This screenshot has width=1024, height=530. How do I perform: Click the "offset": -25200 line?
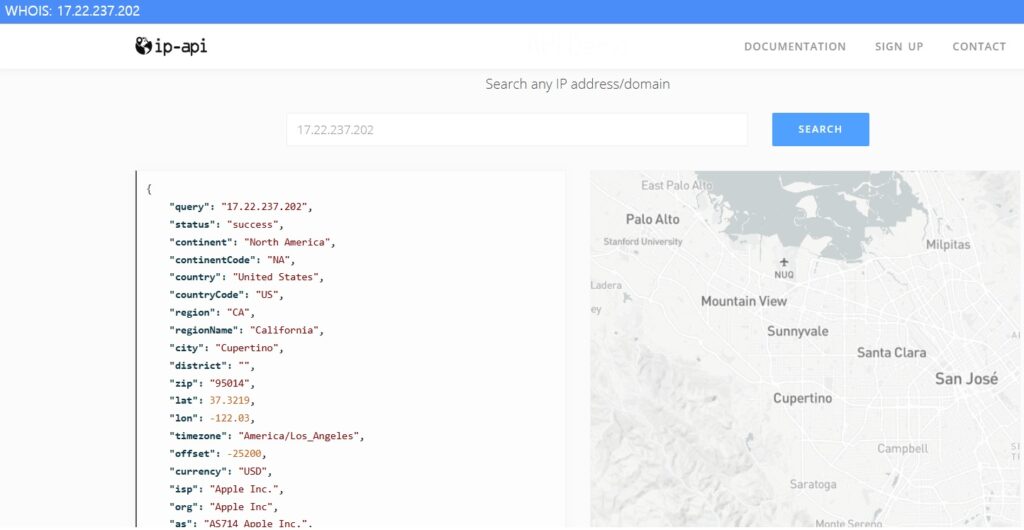click(x=218, y=453)
